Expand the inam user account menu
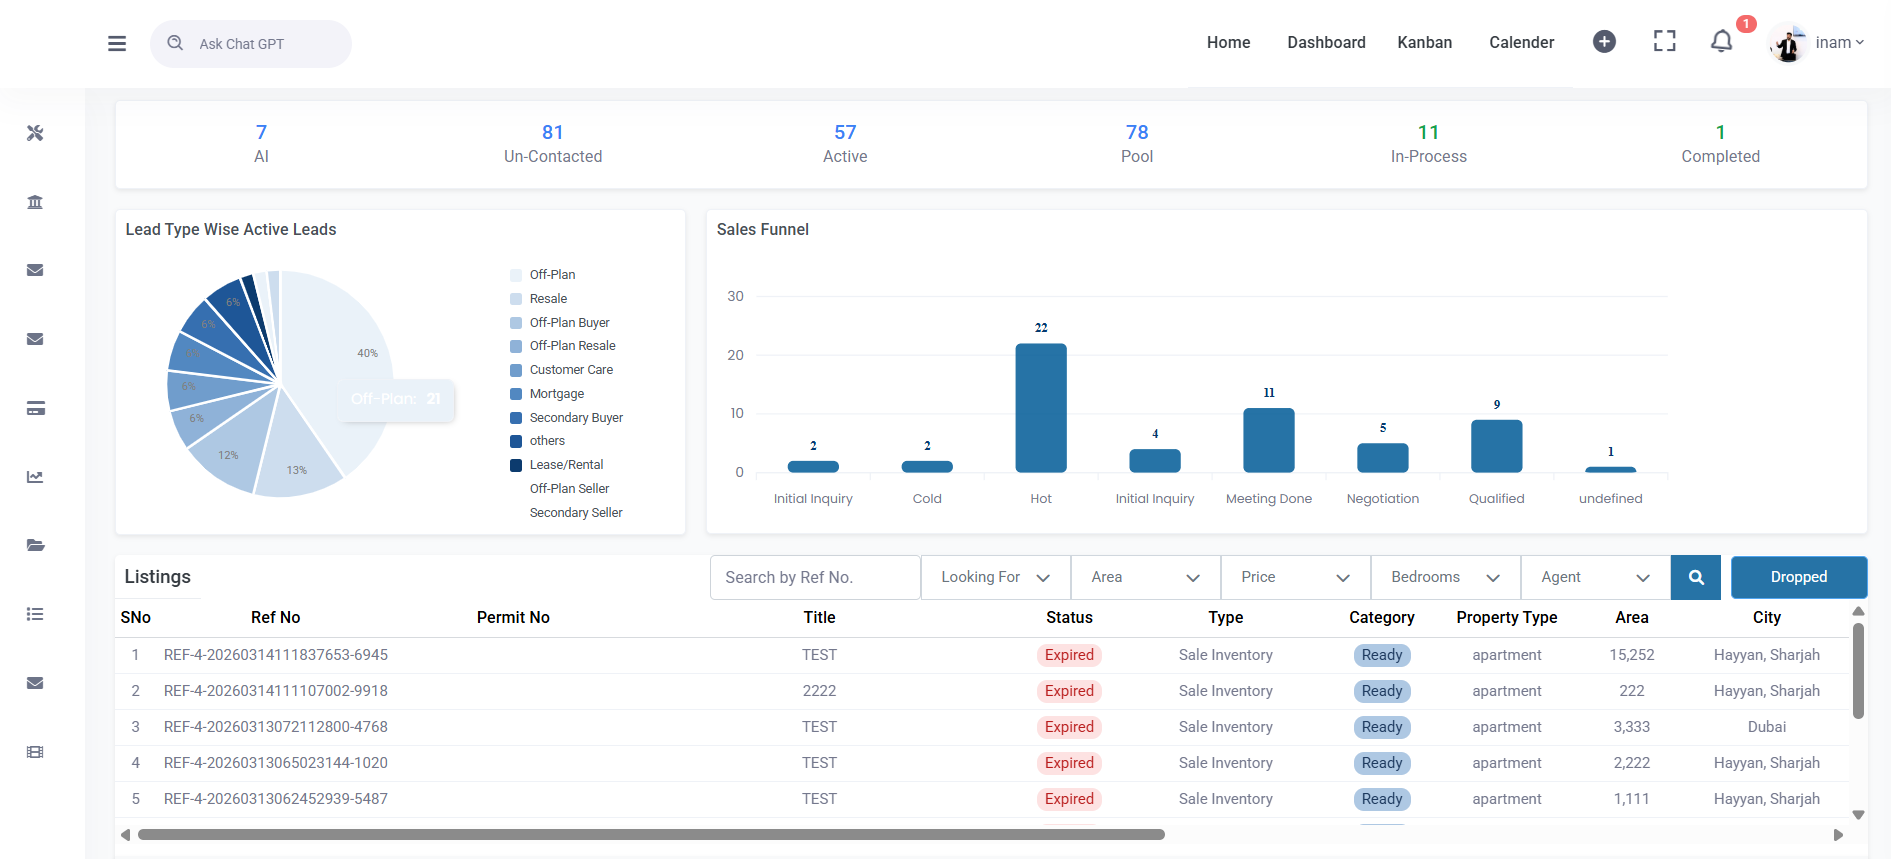 (1839, 43)
